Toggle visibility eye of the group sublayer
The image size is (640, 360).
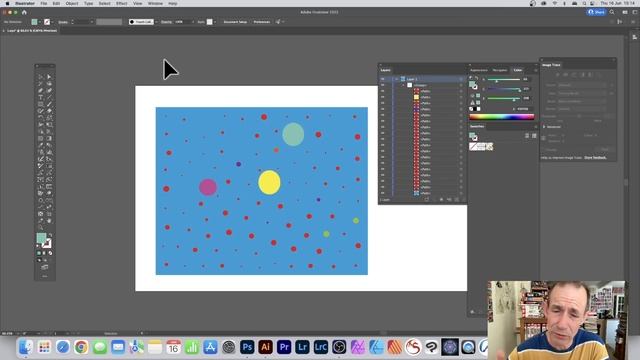click(382, 85)
